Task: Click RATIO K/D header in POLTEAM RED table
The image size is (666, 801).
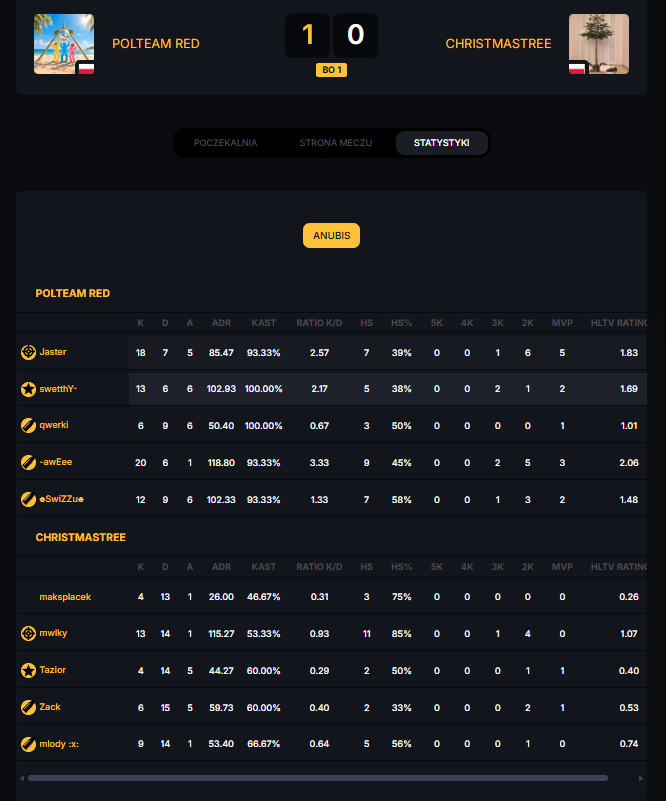Action: tap(319, 323)
